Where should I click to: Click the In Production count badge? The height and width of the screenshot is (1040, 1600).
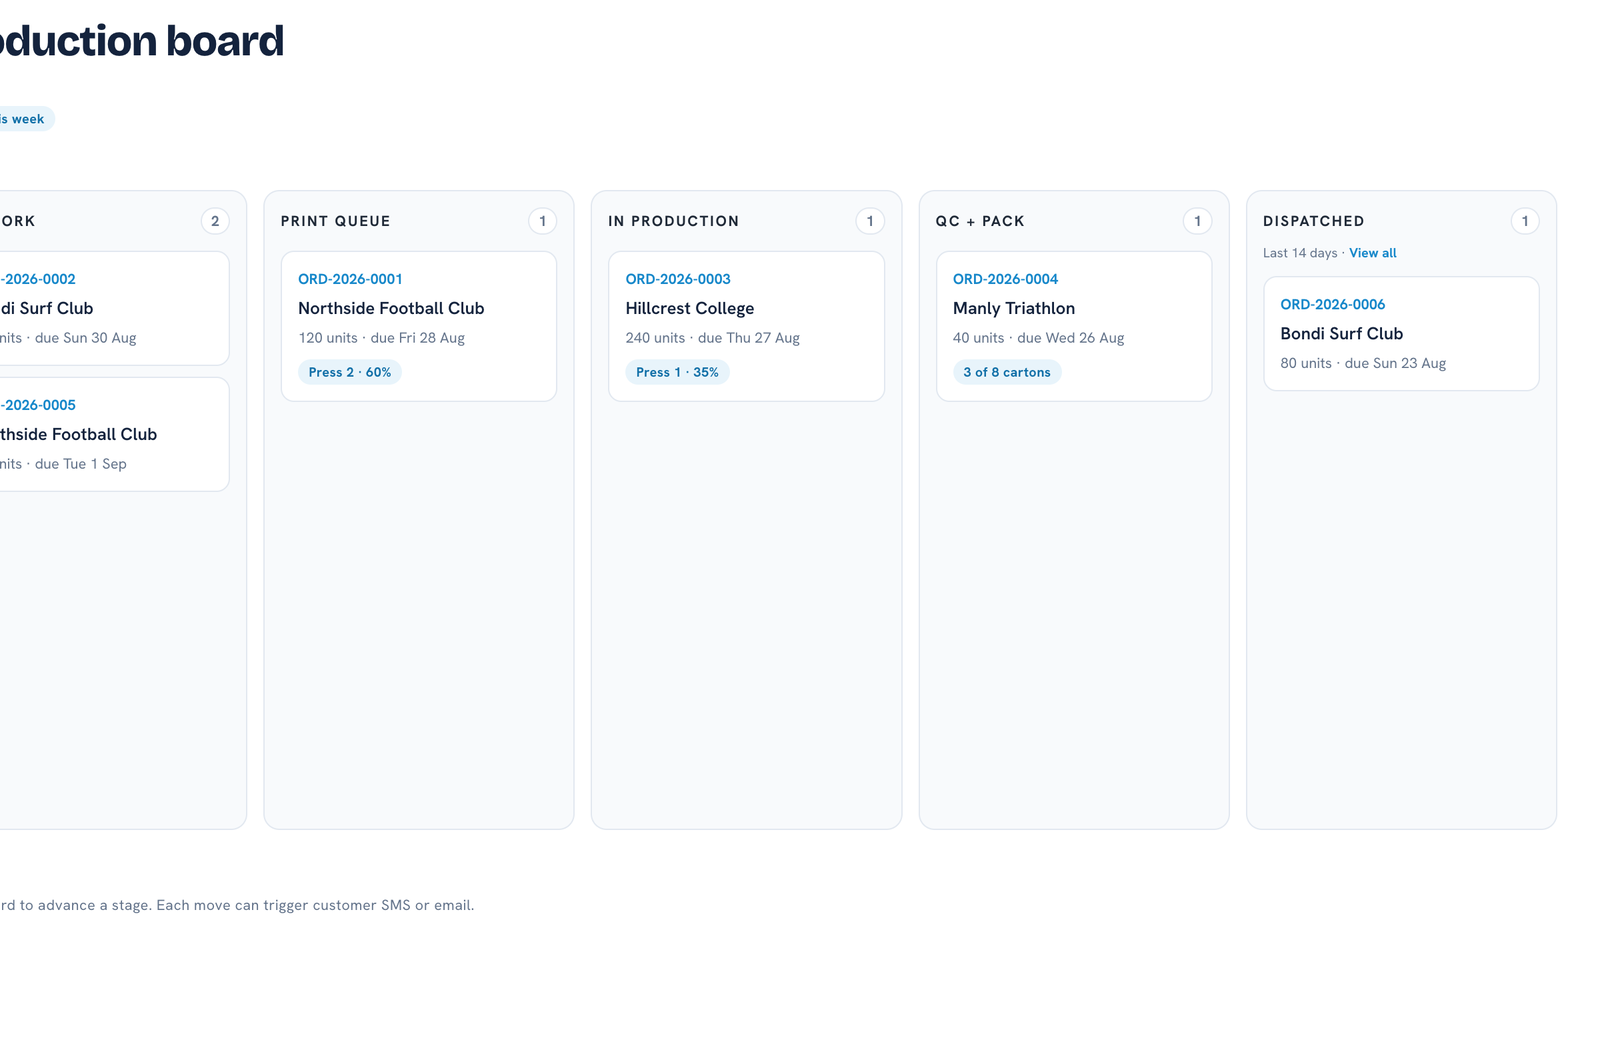click(870, 221)
